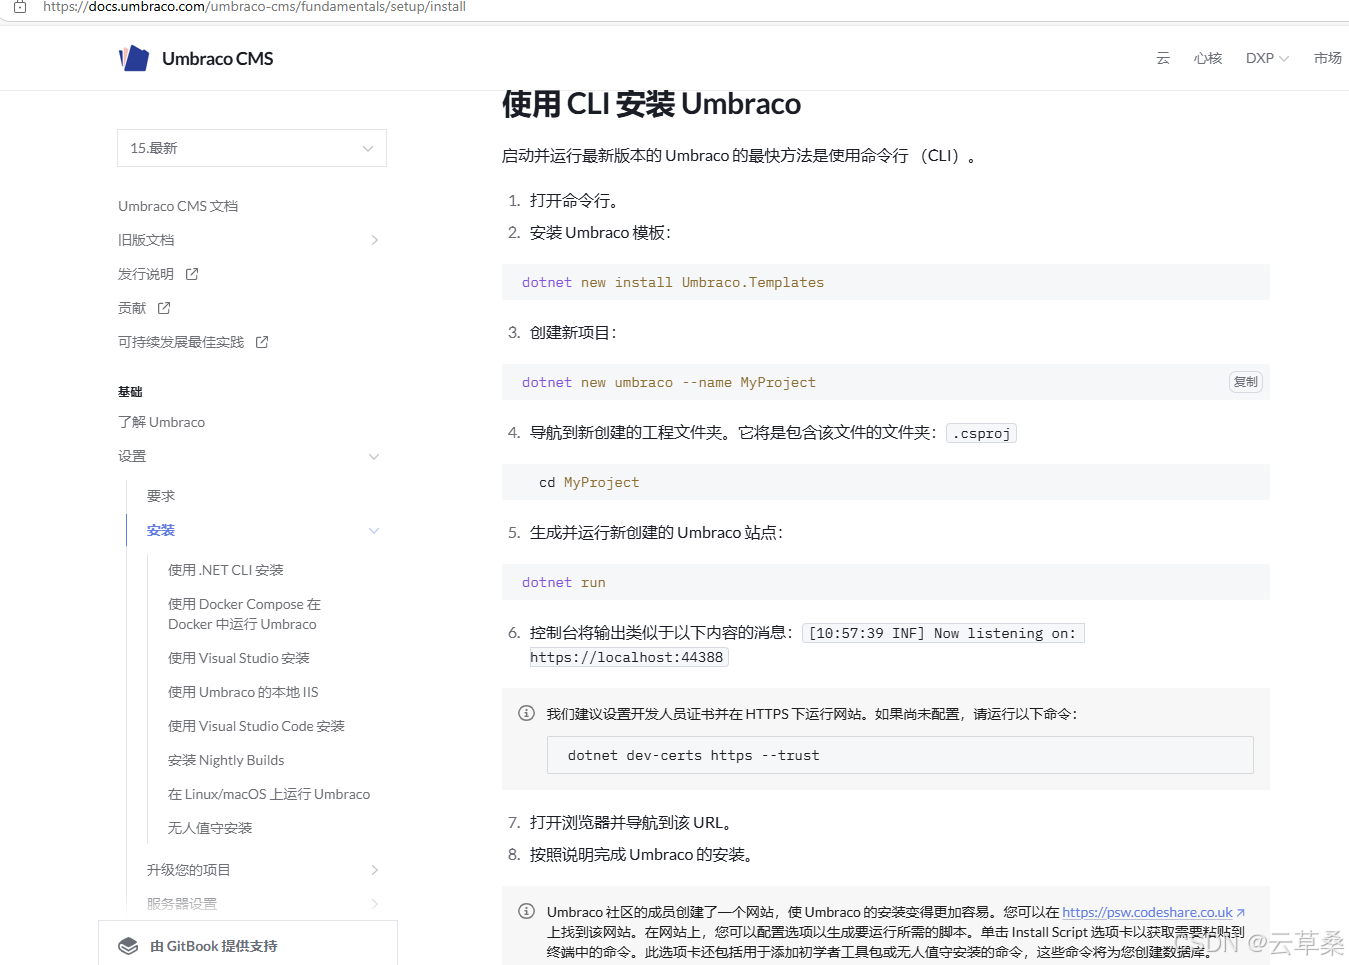
Task: Open the 15.最新 version dropdown
Action: tap(252, 148)
